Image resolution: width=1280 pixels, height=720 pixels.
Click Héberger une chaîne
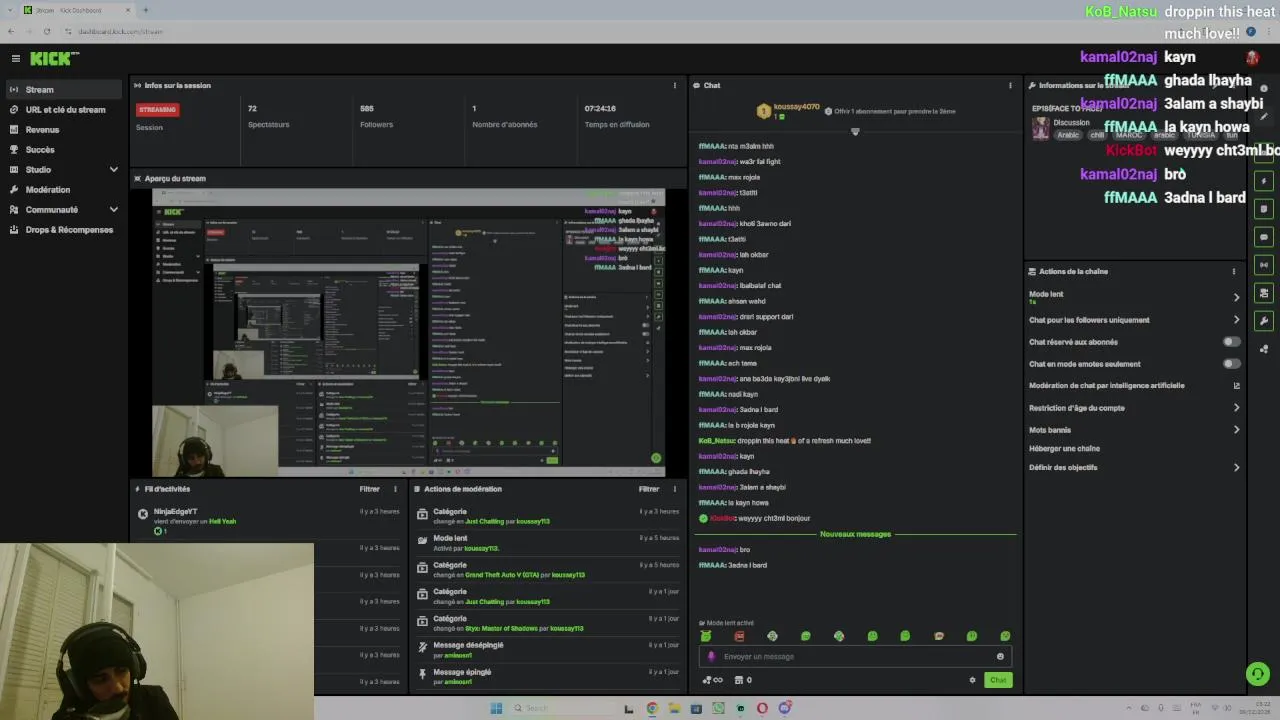pos(1064,449)
